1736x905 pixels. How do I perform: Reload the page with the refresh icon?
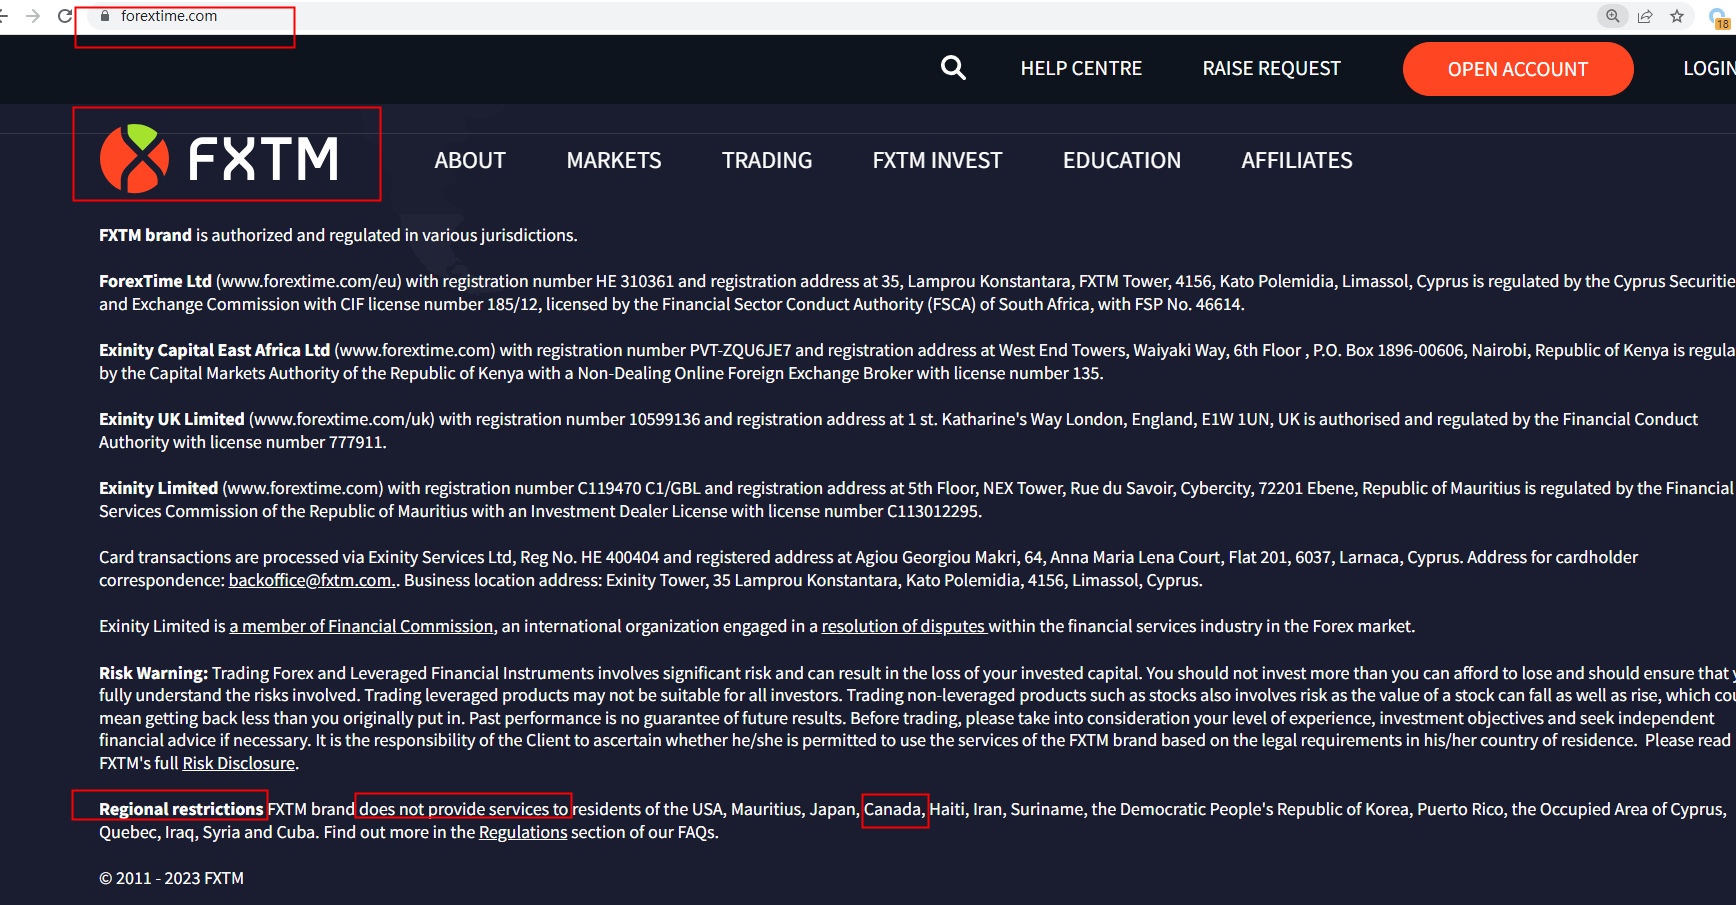(x=65, y=16)
